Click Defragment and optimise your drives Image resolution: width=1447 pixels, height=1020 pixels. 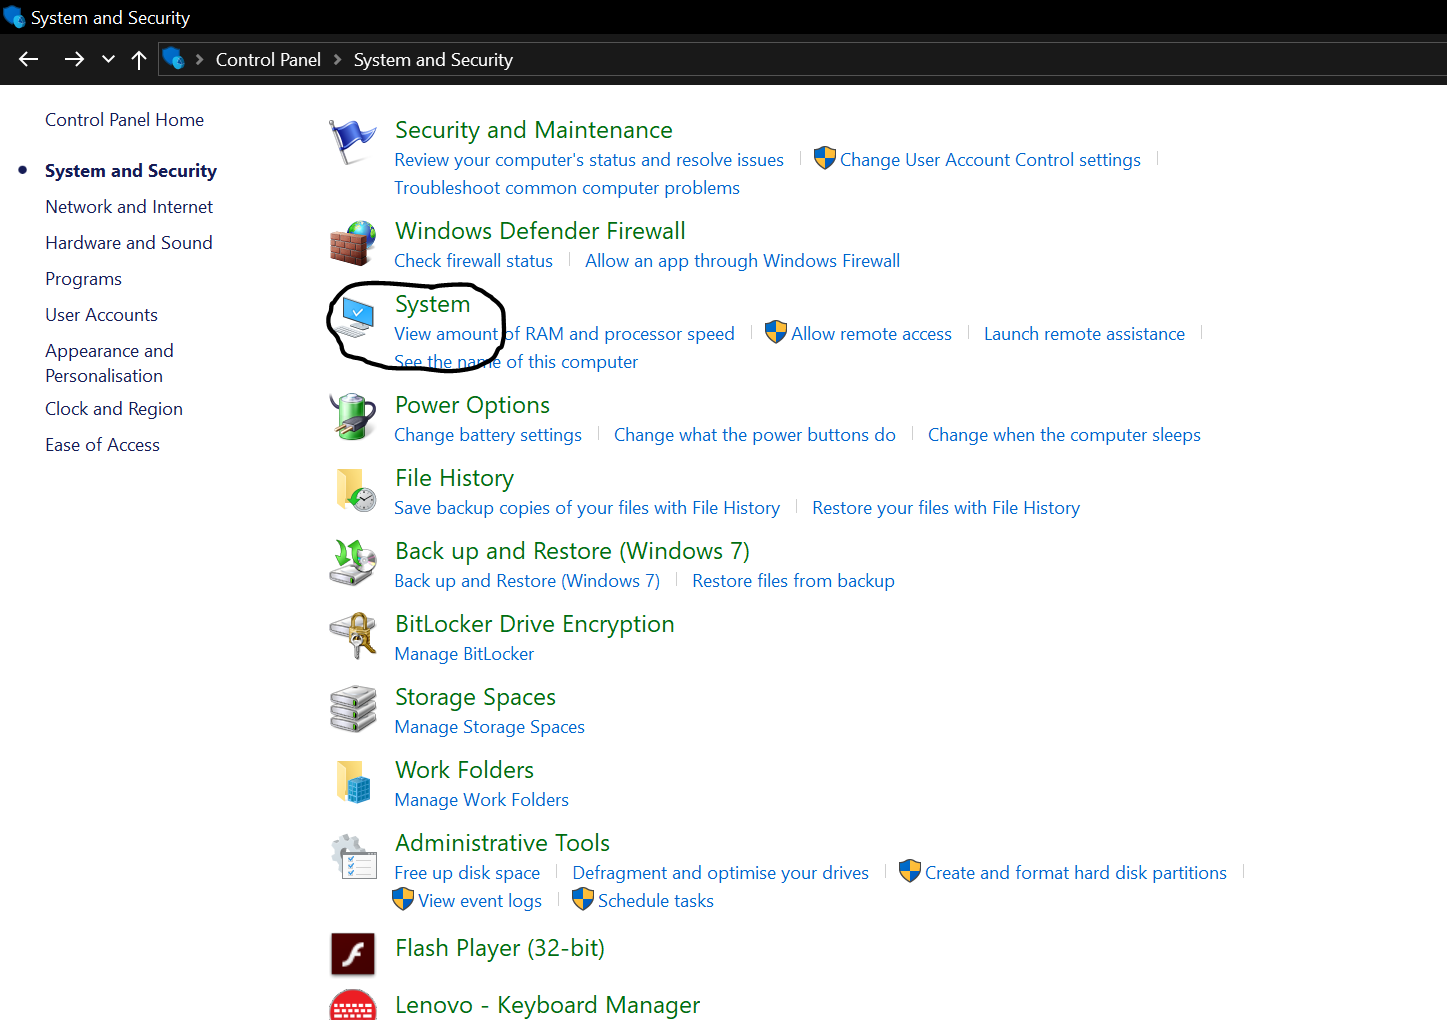720,873
